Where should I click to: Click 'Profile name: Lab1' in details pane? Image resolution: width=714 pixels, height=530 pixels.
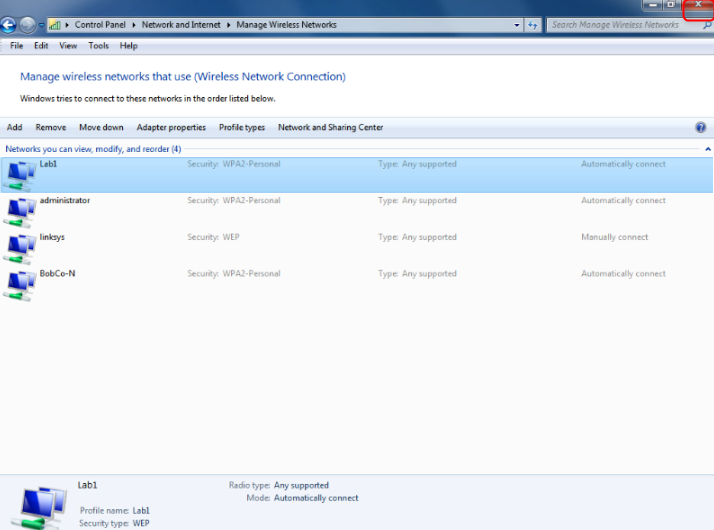pos(115,511)
